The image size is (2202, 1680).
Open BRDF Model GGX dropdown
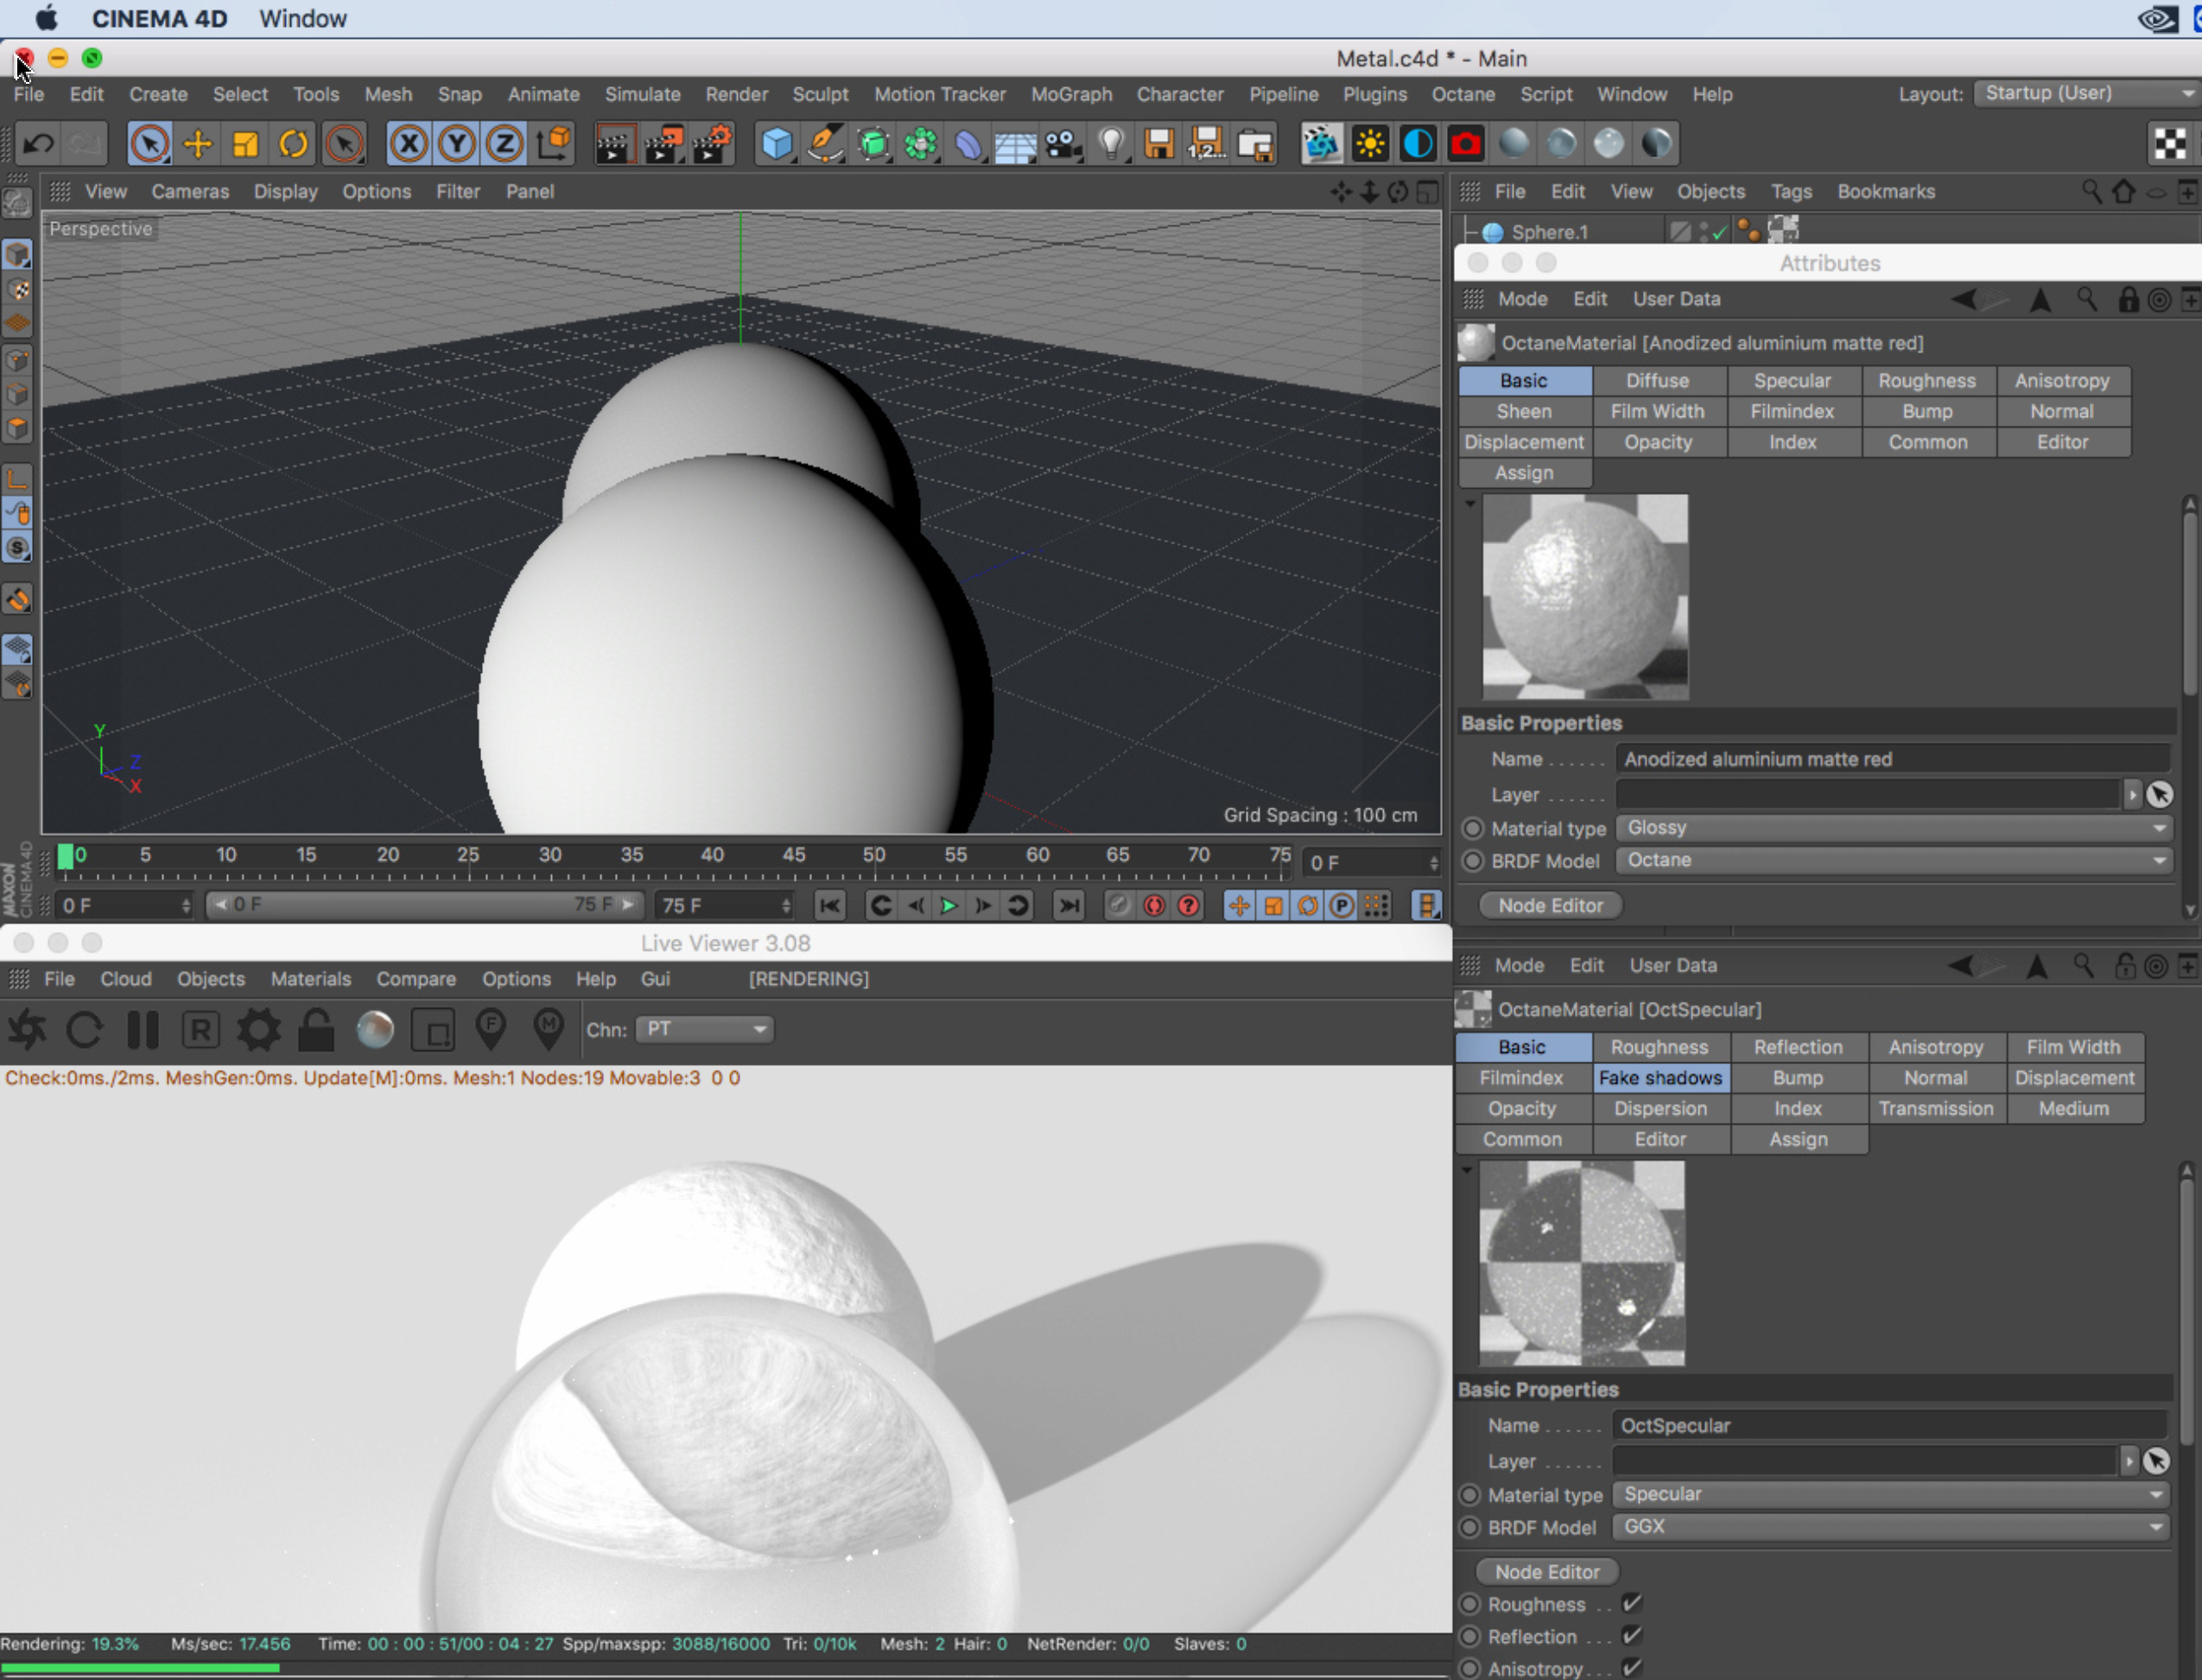tap(1890, 1527)
